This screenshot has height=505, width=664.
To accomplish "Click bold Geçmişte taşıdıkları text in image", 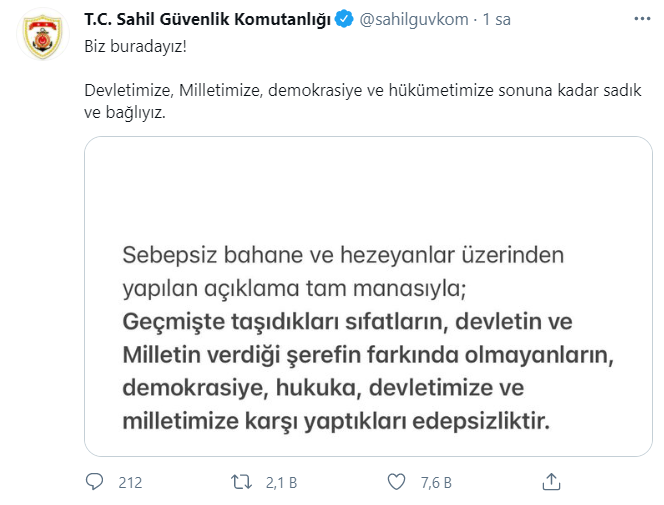I will 347,321.
